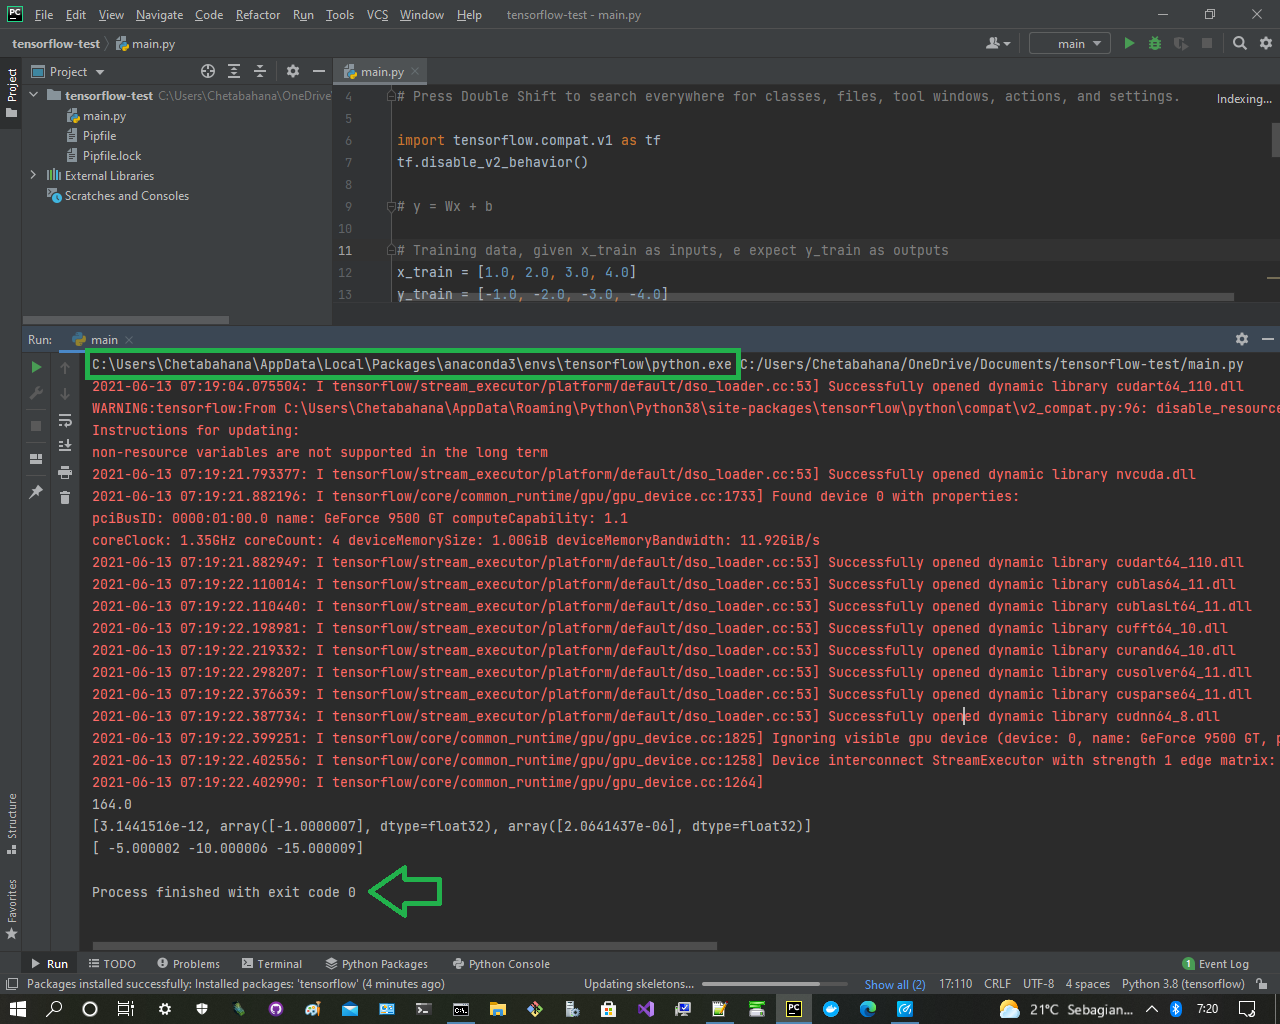Click Show all (2) background tasks link
Viewport: 1280px width, 1024px height.
895,984
